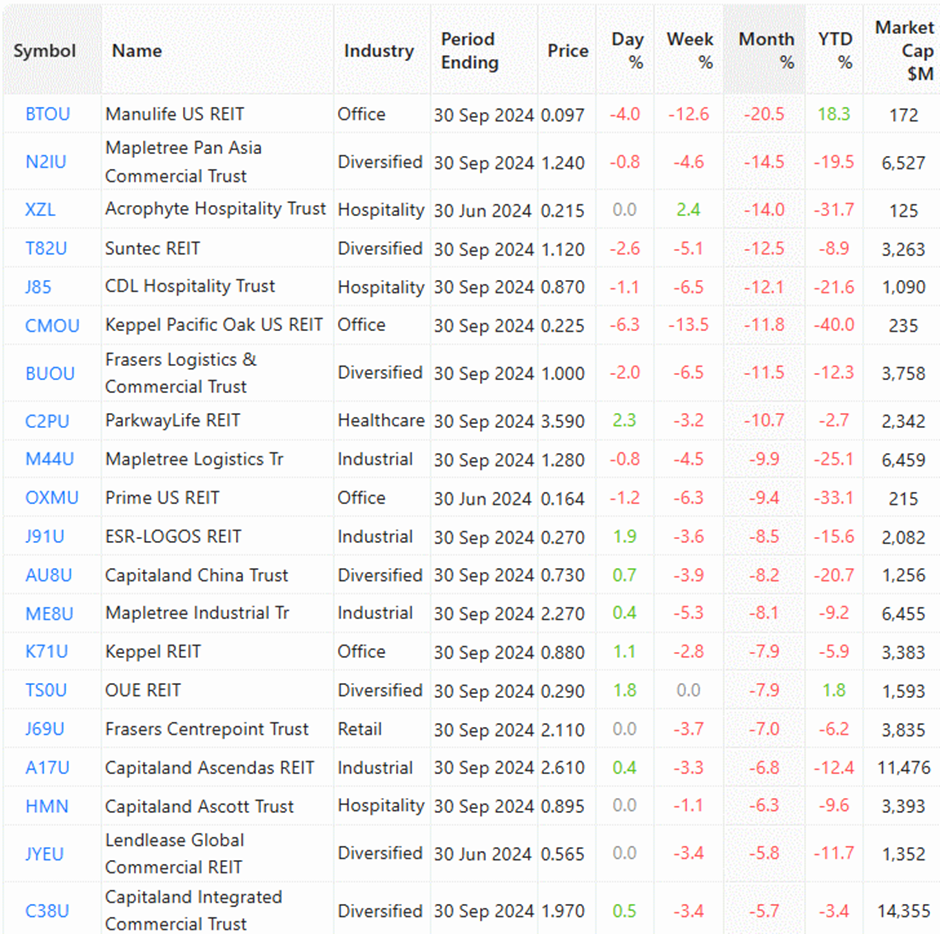Click the 14,355 market cap value
Image resolution: width=940 pixels, height=934 pixels.
(904, 911)
